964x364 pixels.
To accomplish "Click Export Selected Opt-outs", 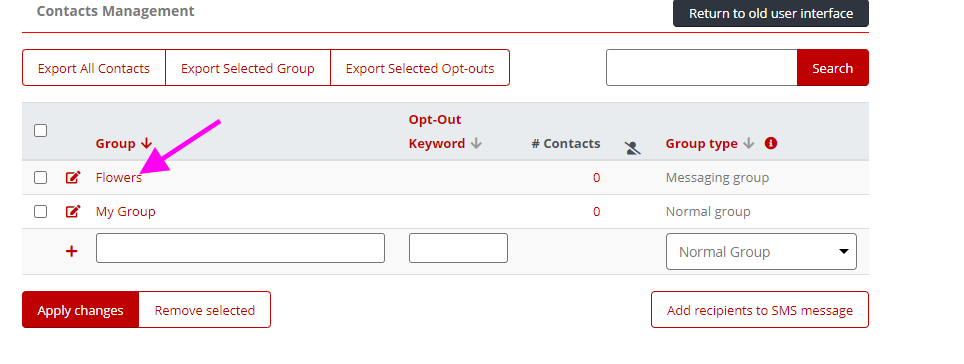I will point(420,68).
